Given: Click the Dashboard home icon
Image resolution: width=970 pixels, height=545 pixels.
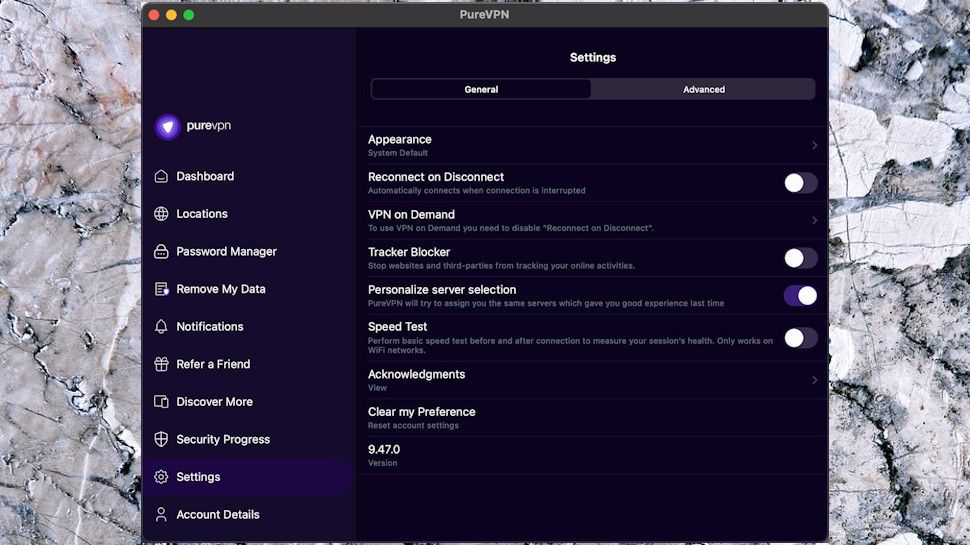Looking at the screenshot, I should (161, 176).
